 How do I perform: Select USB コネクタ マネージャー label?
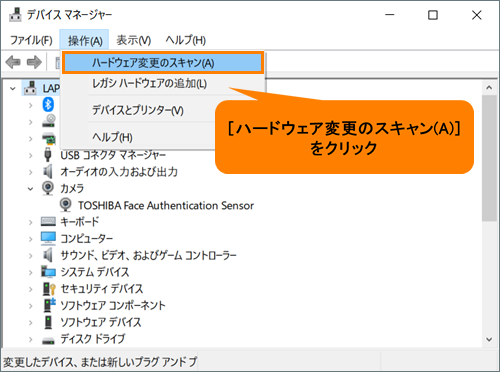pyautogui.click(x=113, y=155)
